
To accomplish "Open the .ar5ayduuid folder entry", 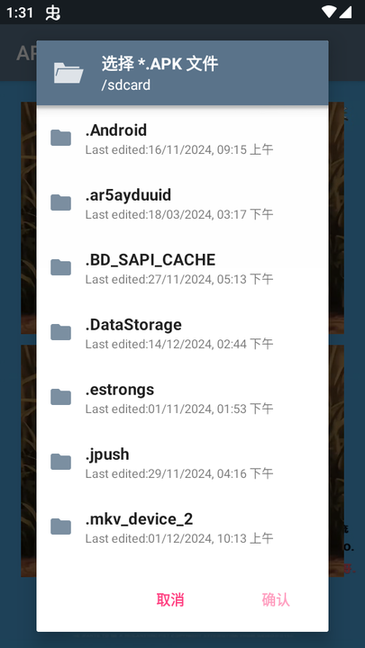I will (x=182, y=203).
